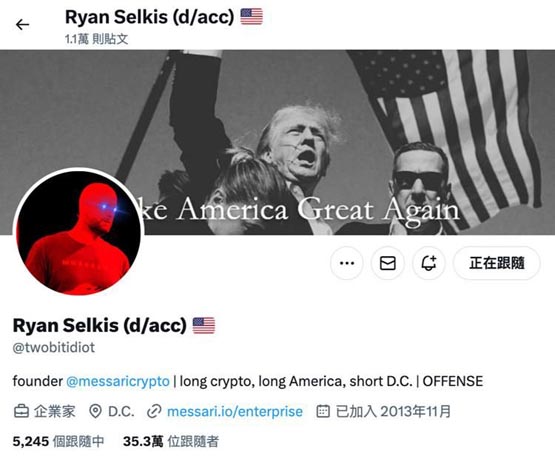This screenshot has width=555, height=468.
Task: Click the 1.1萬 則貼文 post count
Action: tap(96, 39)
